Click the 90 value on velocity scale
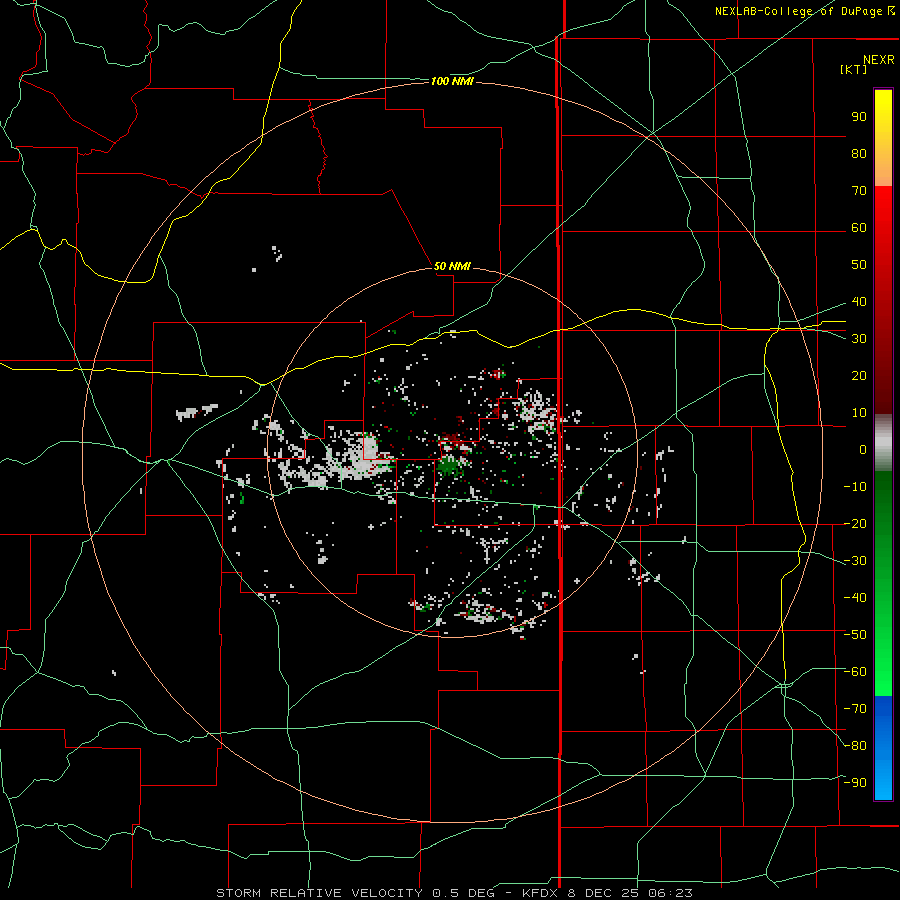Viewport: 900px width, 900px height. coord(859,117)
